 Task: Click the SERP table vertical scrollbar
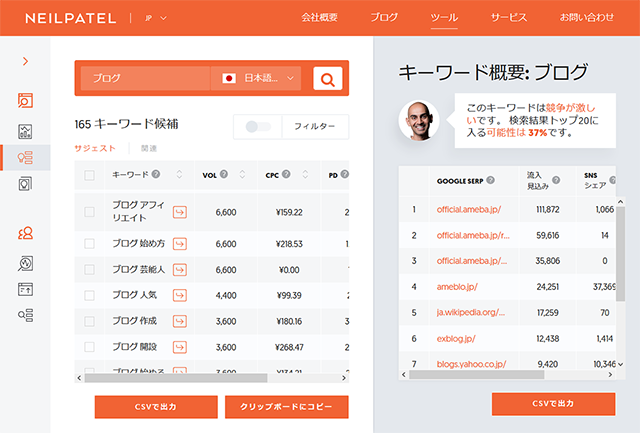tap(620, 254)
